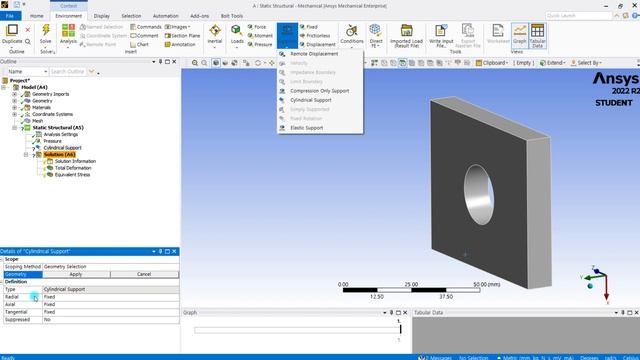The image size is (640, 360).
Task: Select Analysis Settings in the outline
Action: (60, 134)
